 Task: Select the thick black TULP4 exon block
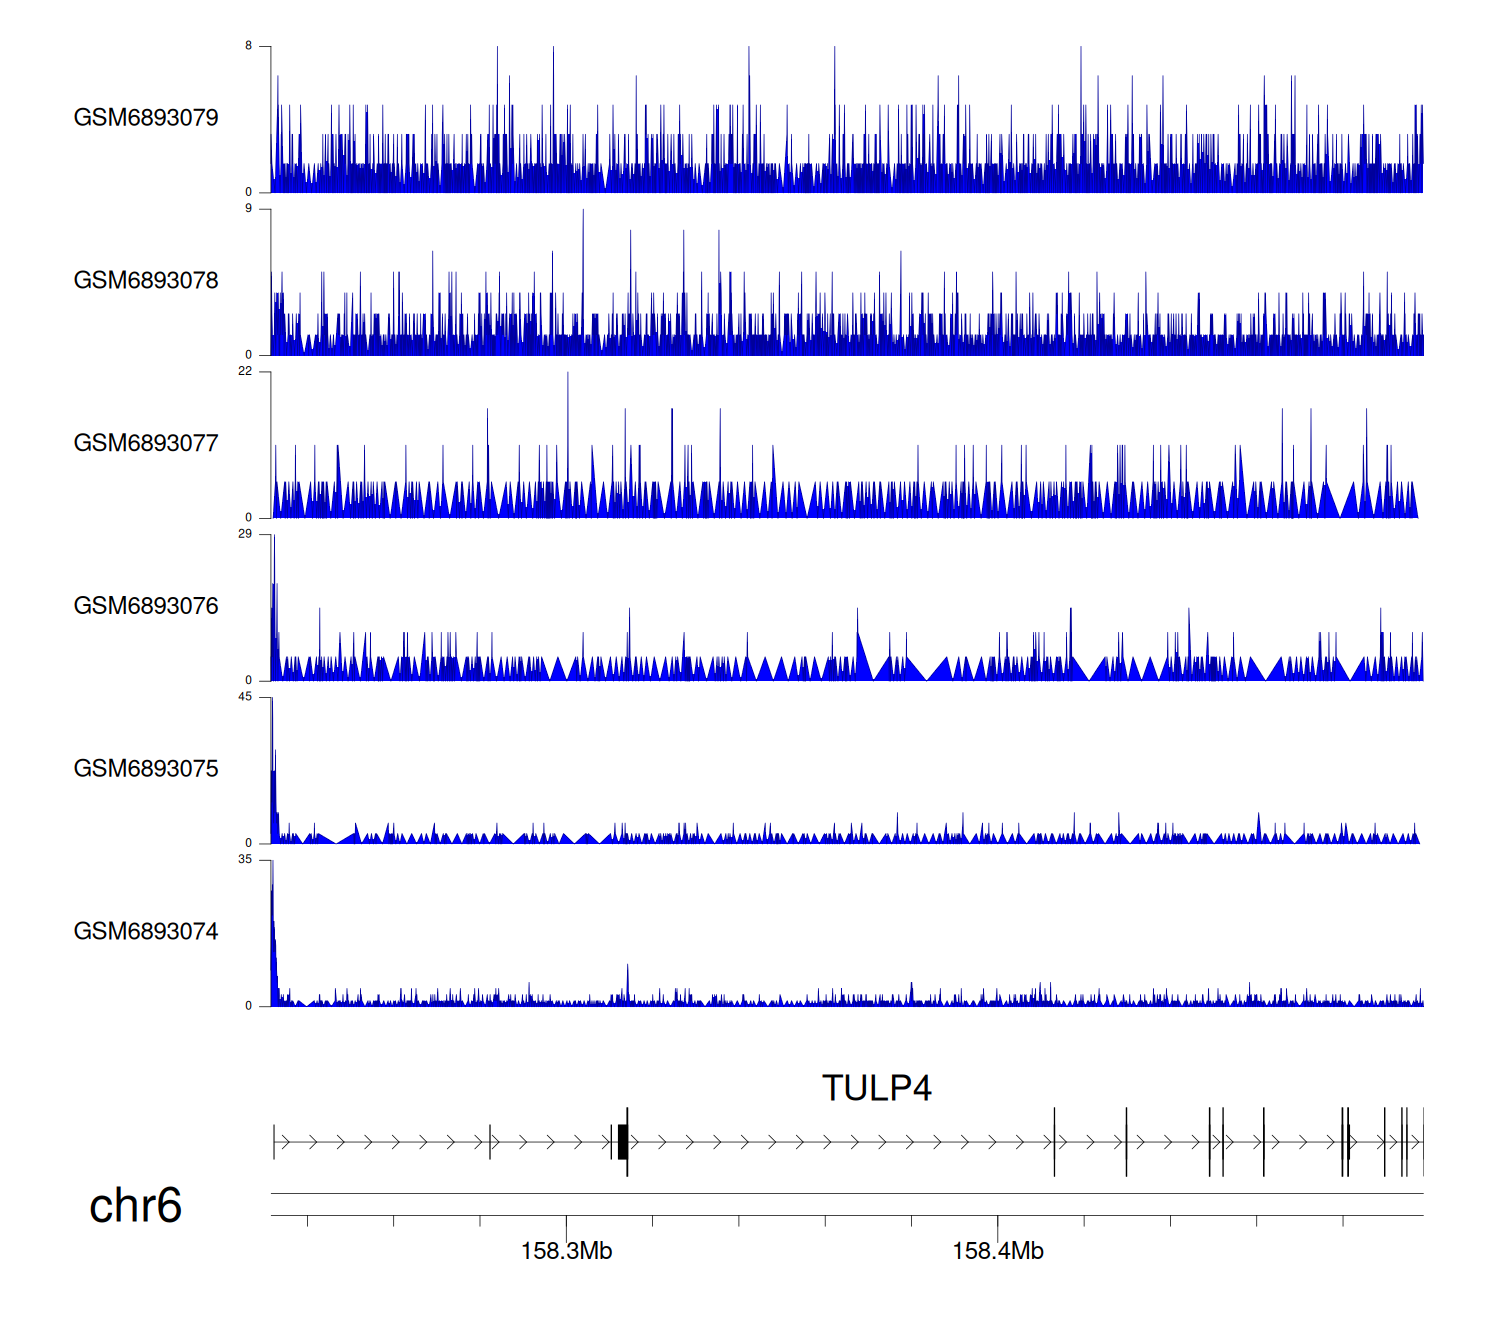click(623, 1142)
